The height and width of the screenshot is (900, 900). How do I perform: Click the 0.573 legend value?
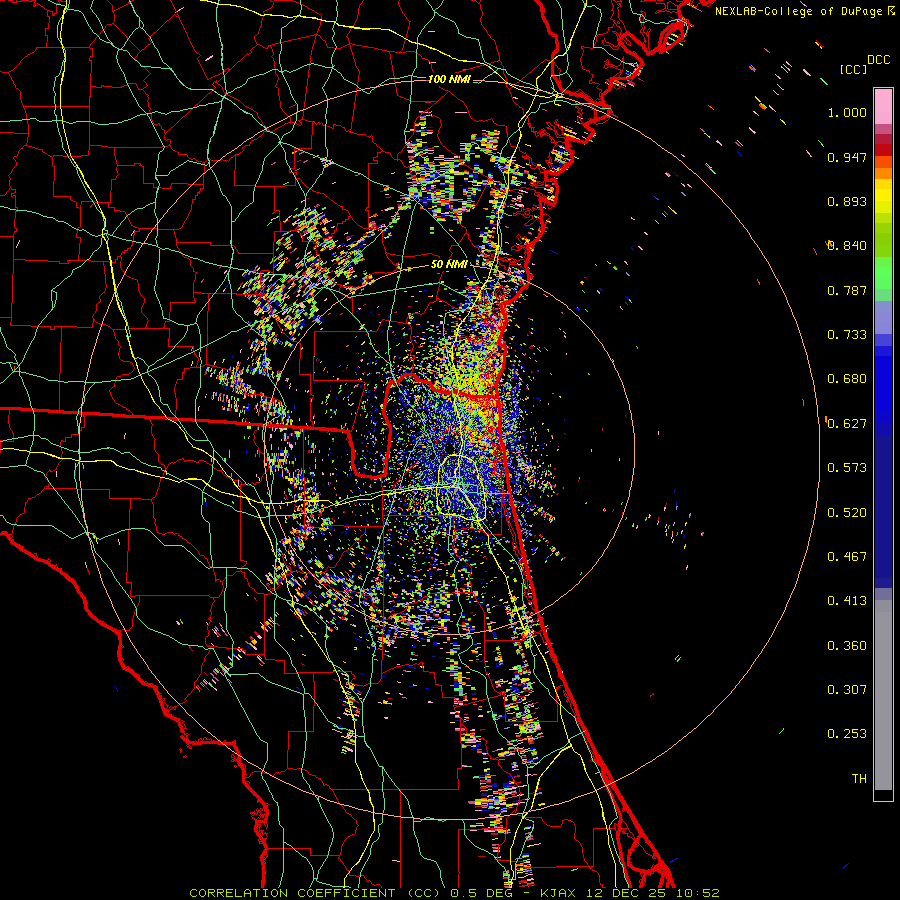[x=847, y=468]
